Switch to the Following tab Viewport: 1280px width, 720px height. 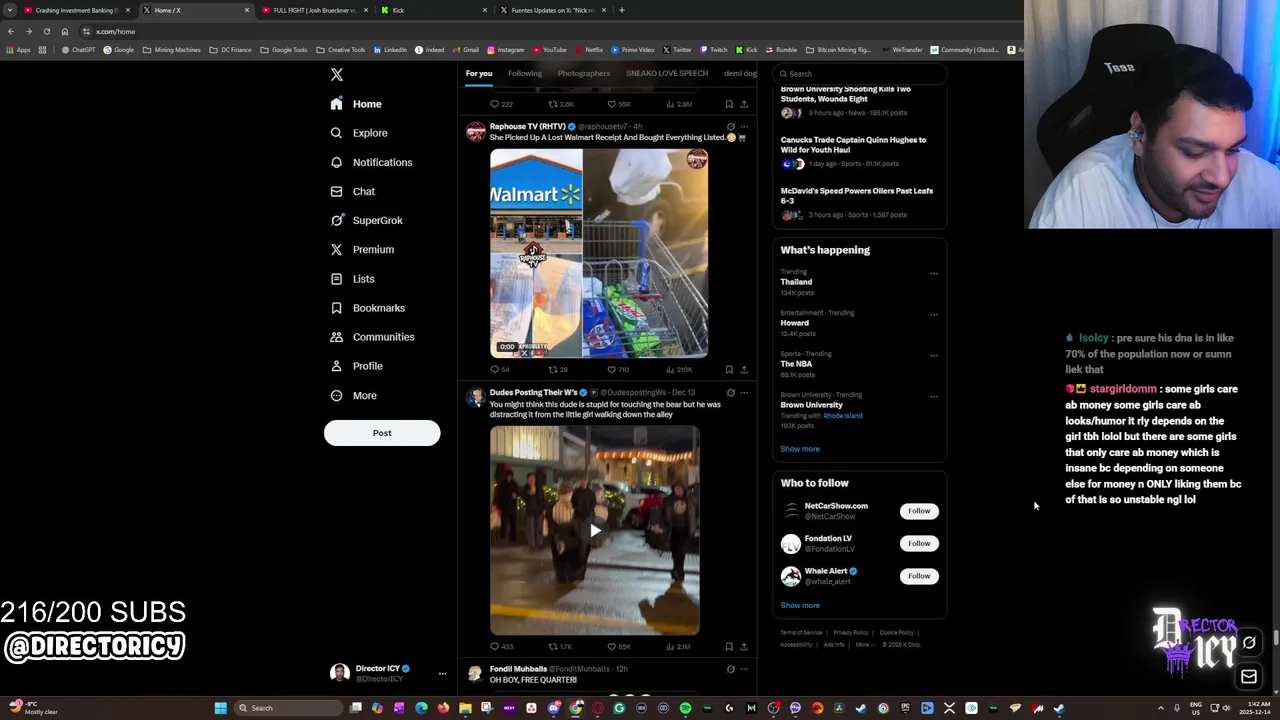[524, 73]
